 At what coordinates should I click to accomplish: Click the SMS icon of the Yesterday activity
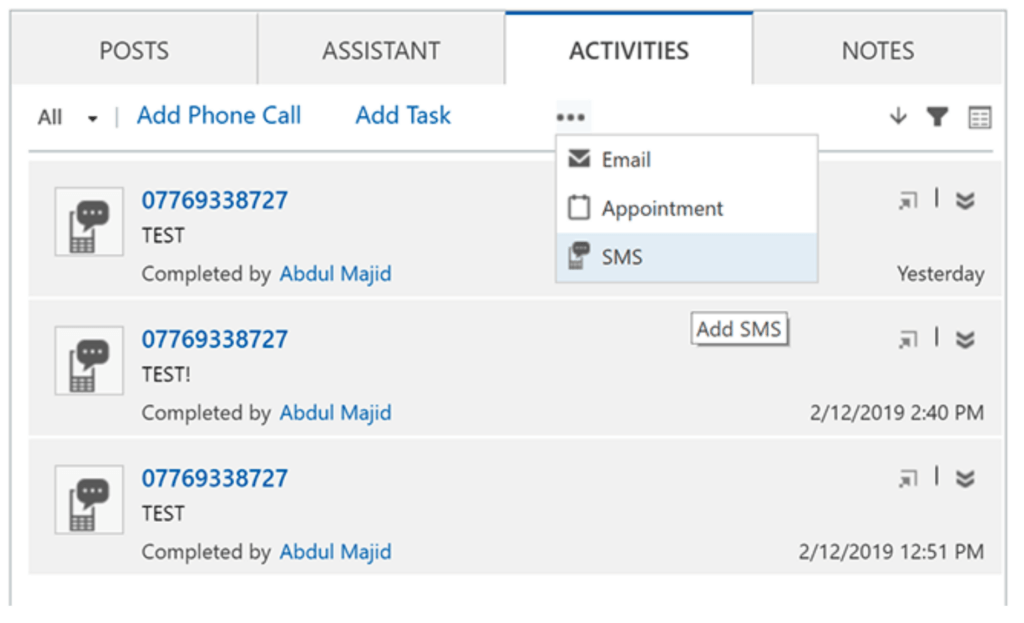89,221
